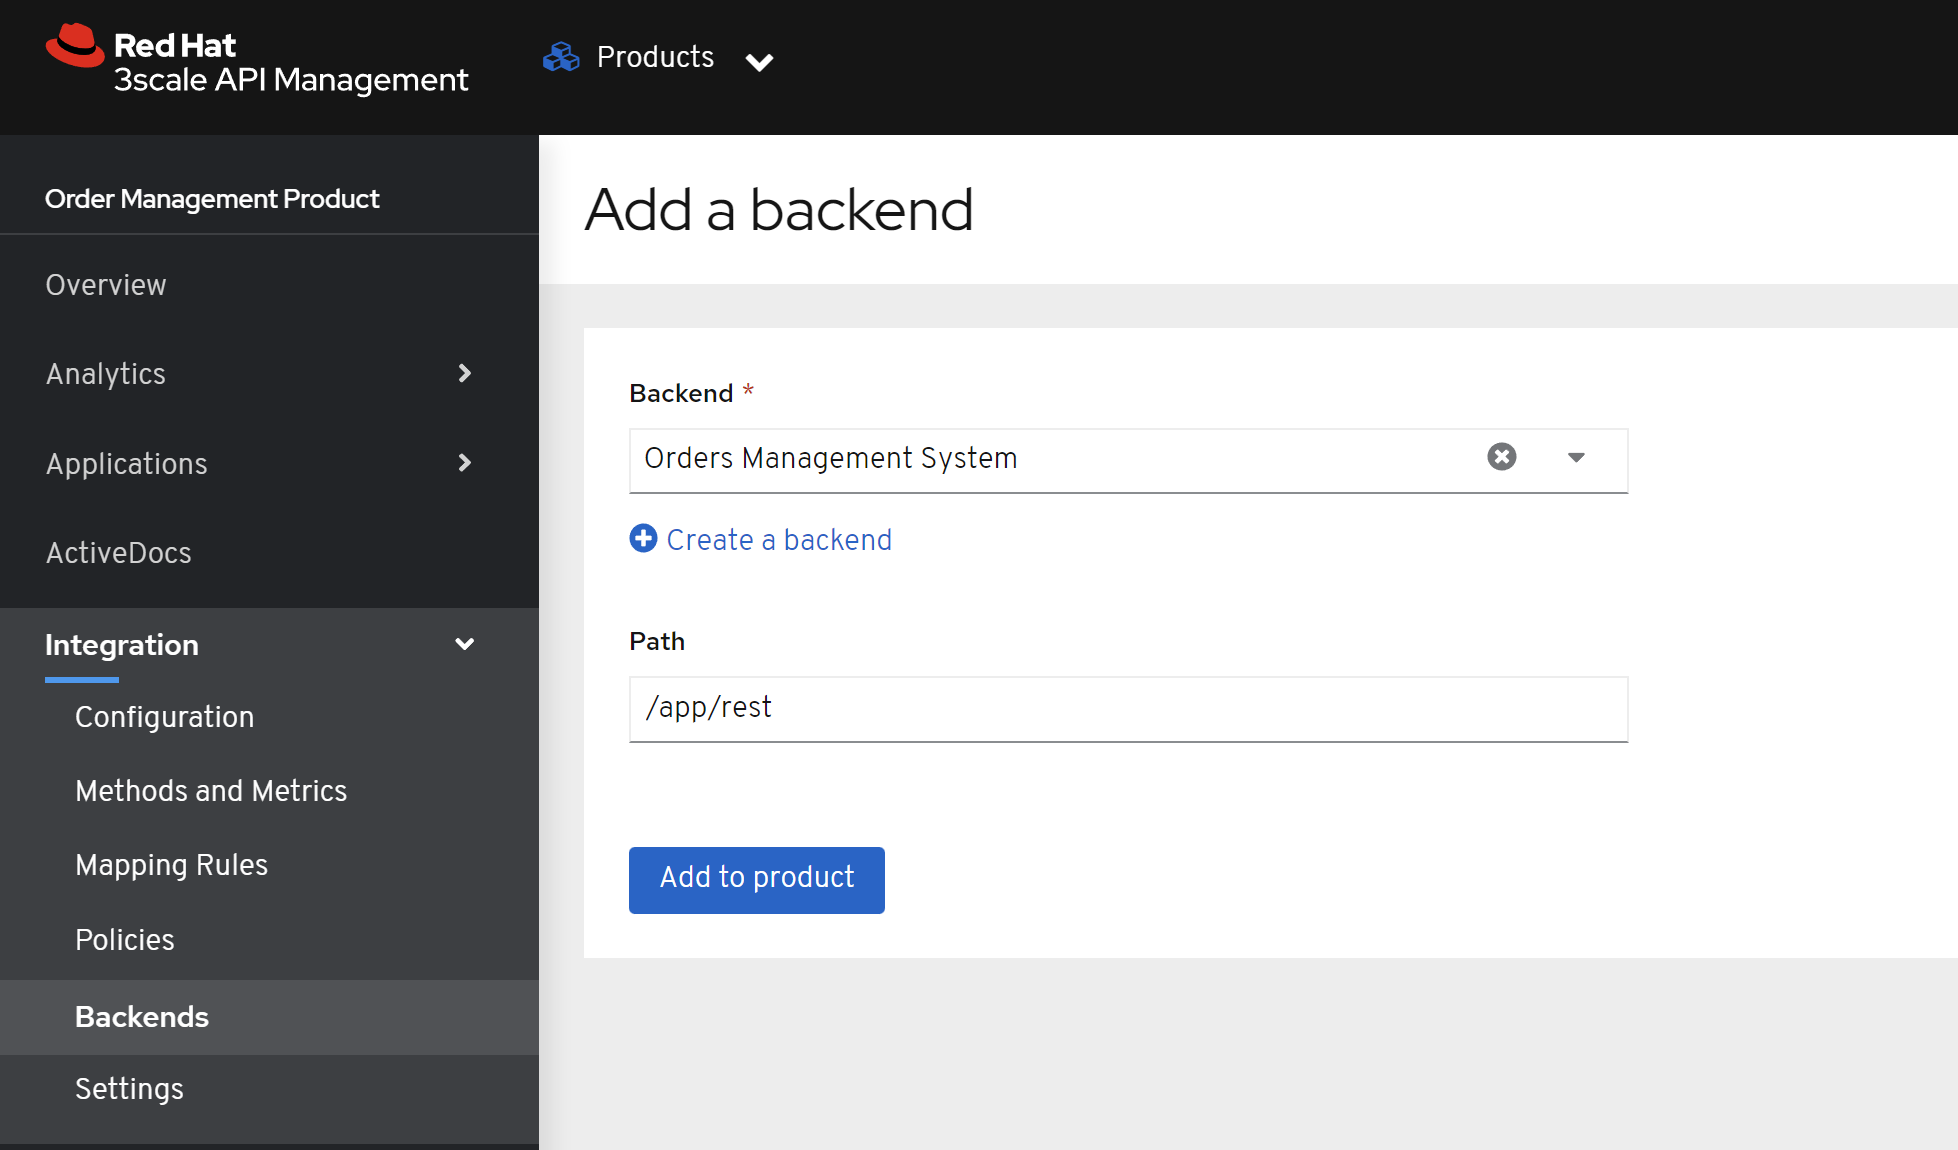Click the plus icon beside Create a backend
Viewport: 1958px width, 1150px height.
click(643, 539)
